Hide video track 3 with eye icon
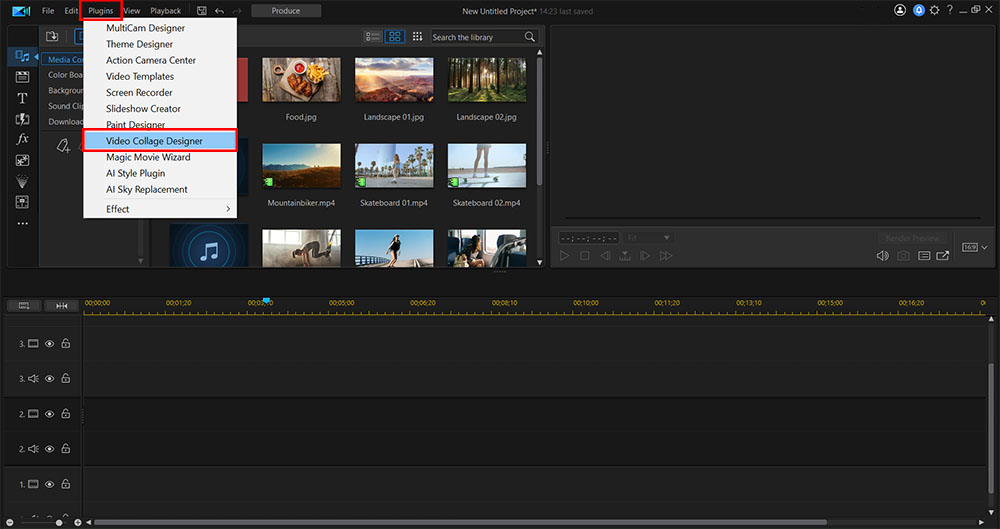The width and height of the screenshot is (1000, 529). point(49,343)
